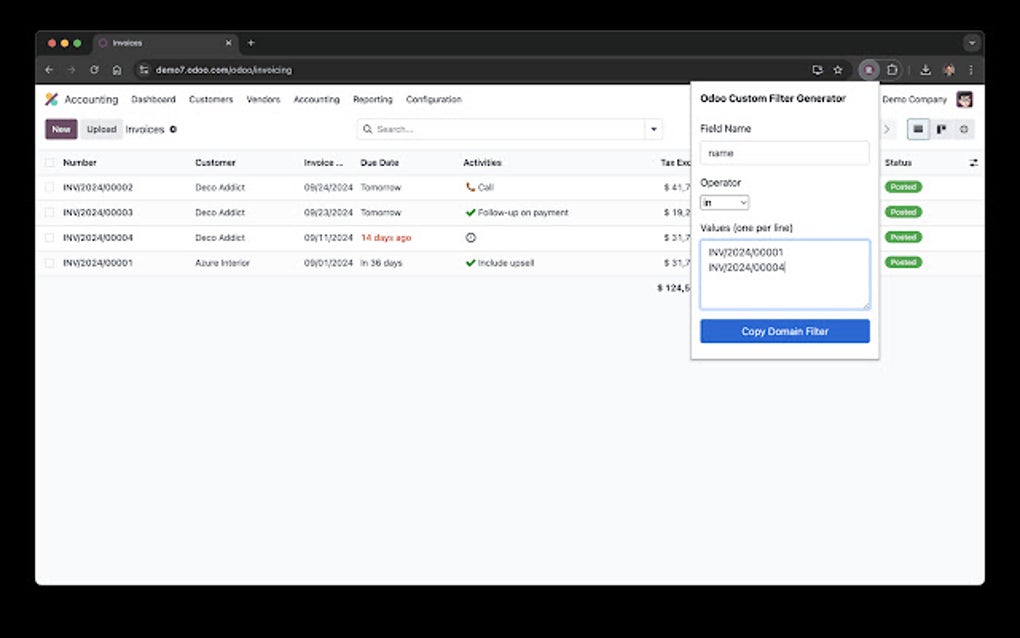Check the row checkbox for INV/2024/00002
1020x638 pixels.
tap(50, 187)
